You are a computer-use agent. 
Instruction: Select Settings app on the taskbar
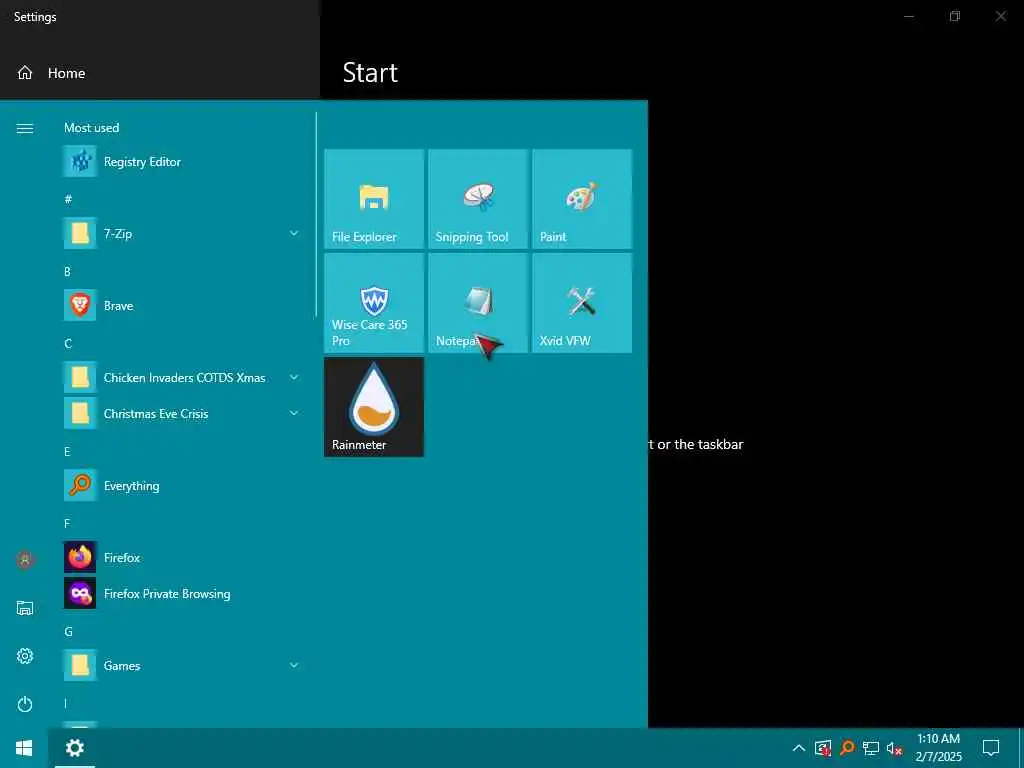pyautogui.click(x=74, y=748)
